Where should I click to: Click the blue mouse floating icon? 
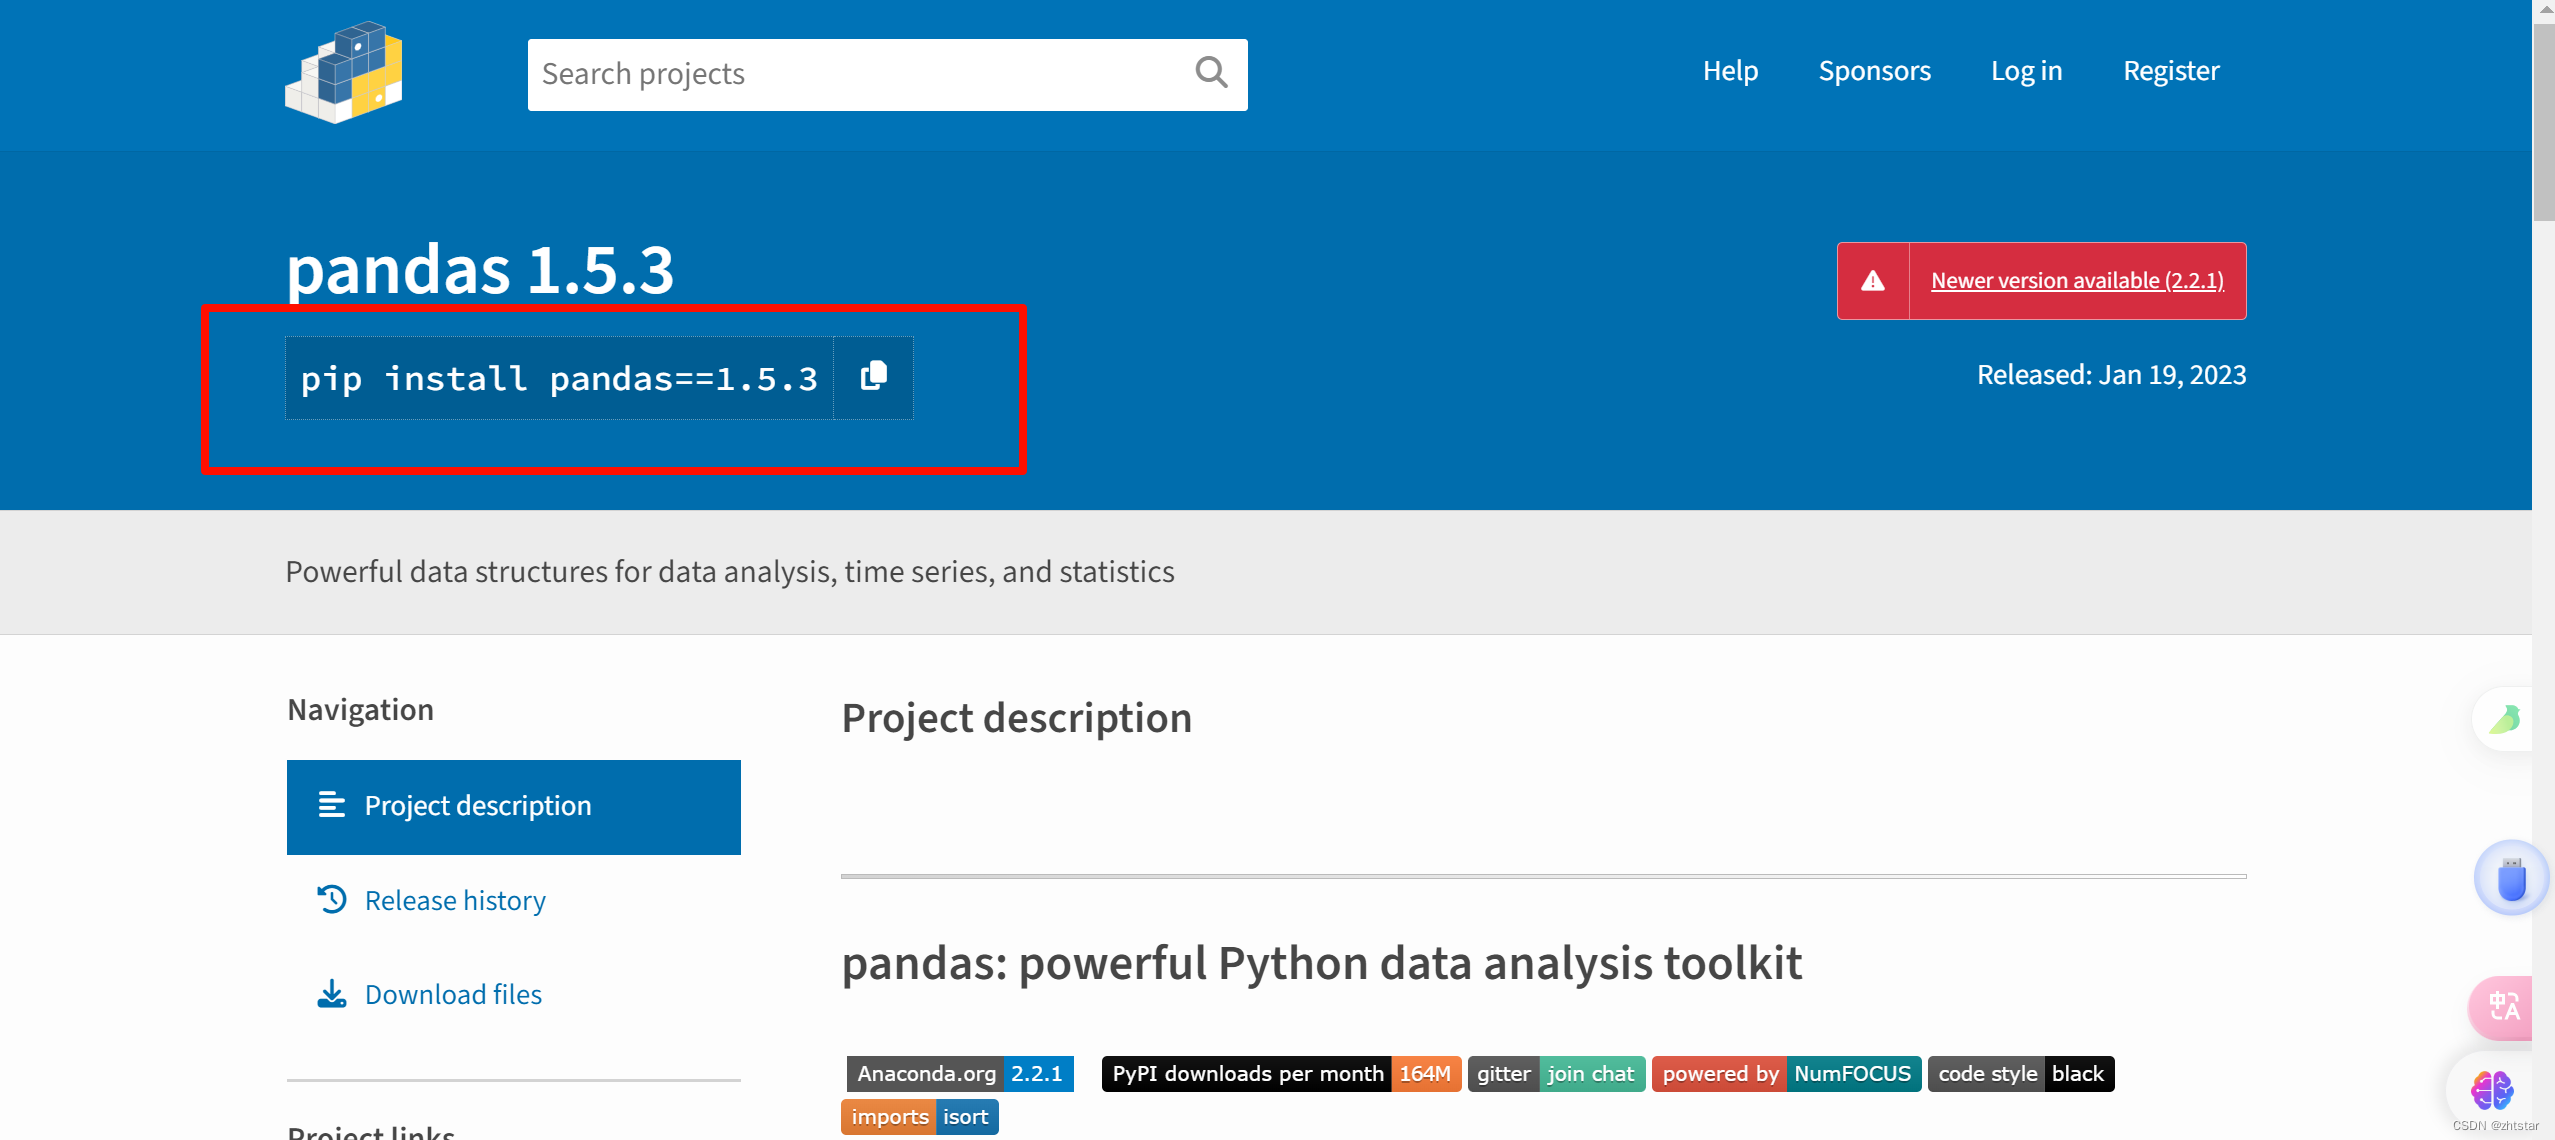(2511, 879)
